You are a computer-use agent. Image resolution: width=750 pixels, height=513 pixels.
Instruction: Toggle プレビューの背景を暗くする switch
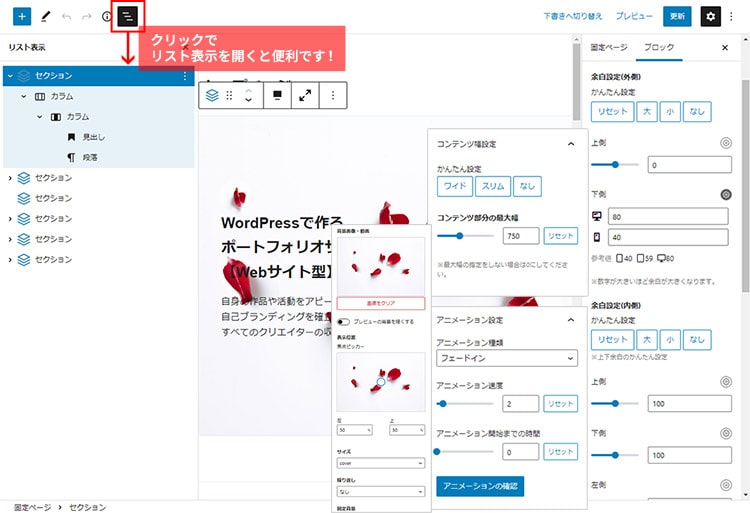[343, 322]
